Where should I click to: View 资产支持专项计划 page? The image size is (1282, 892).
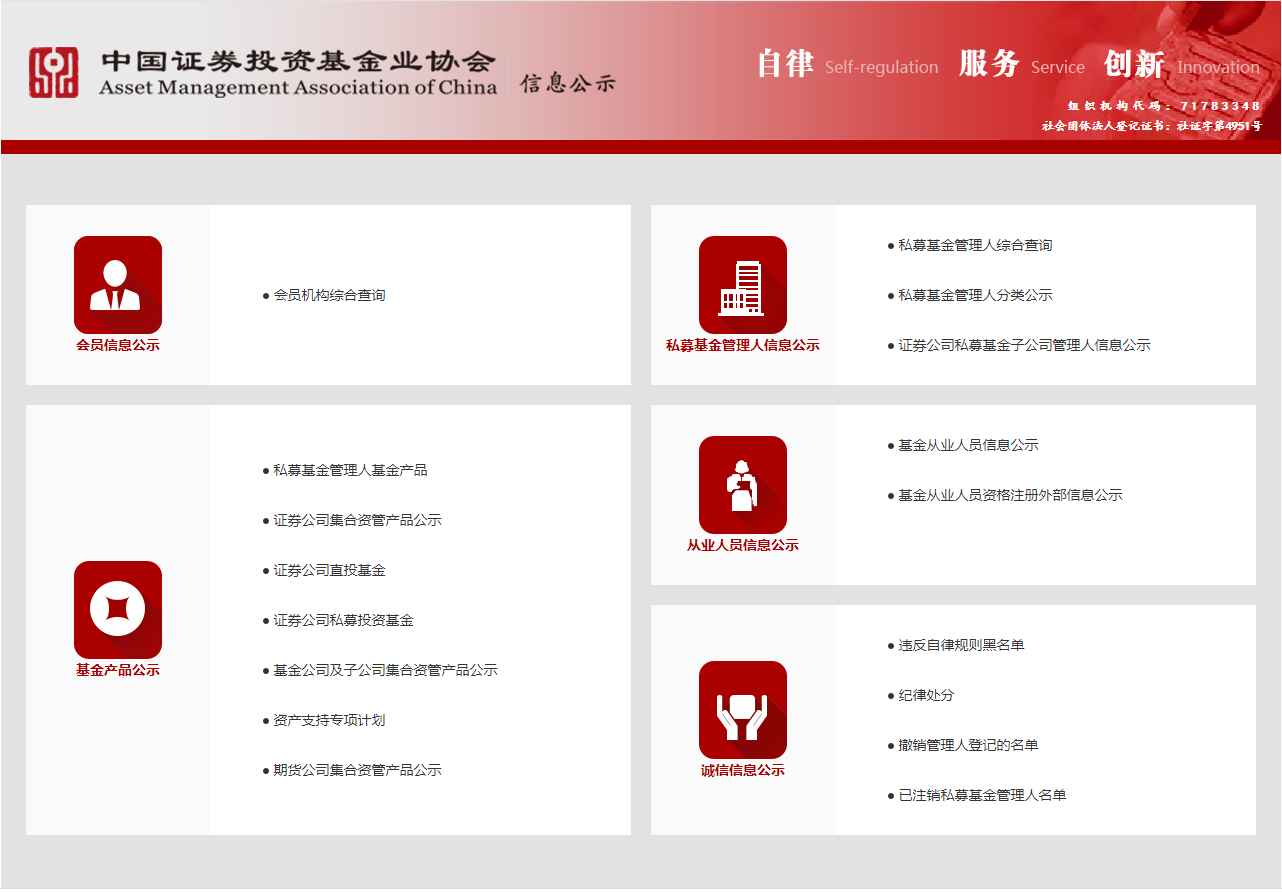[329, 720]
